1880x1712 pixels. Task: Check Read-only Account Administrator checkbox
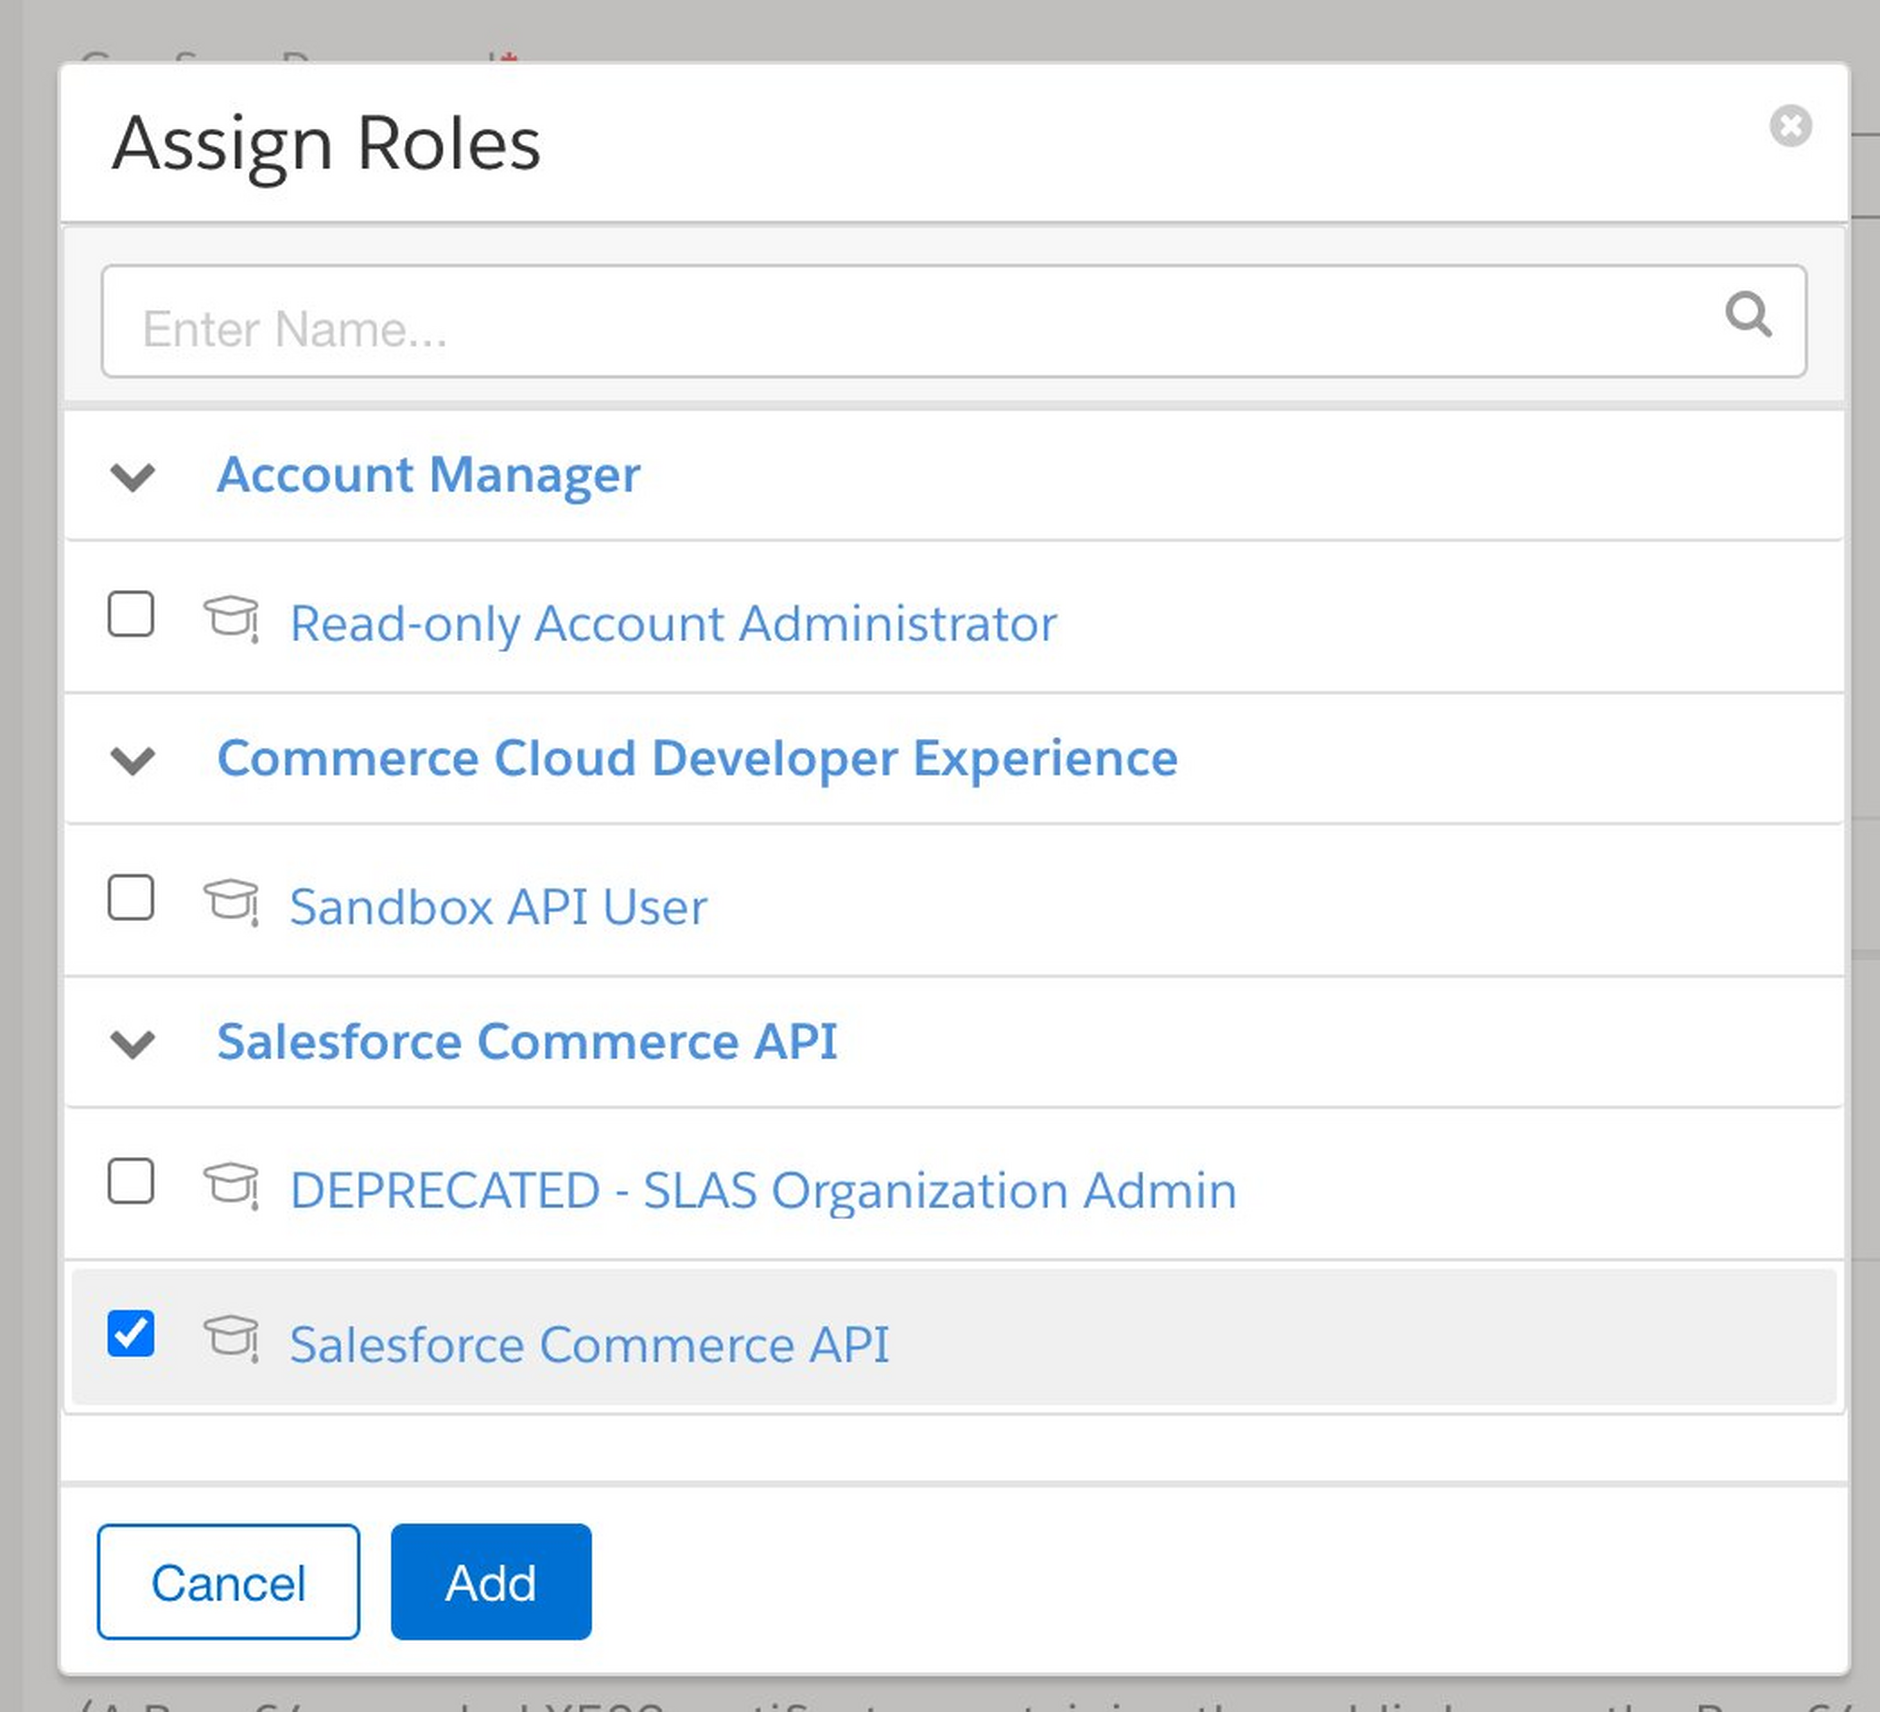pos(131,613)
